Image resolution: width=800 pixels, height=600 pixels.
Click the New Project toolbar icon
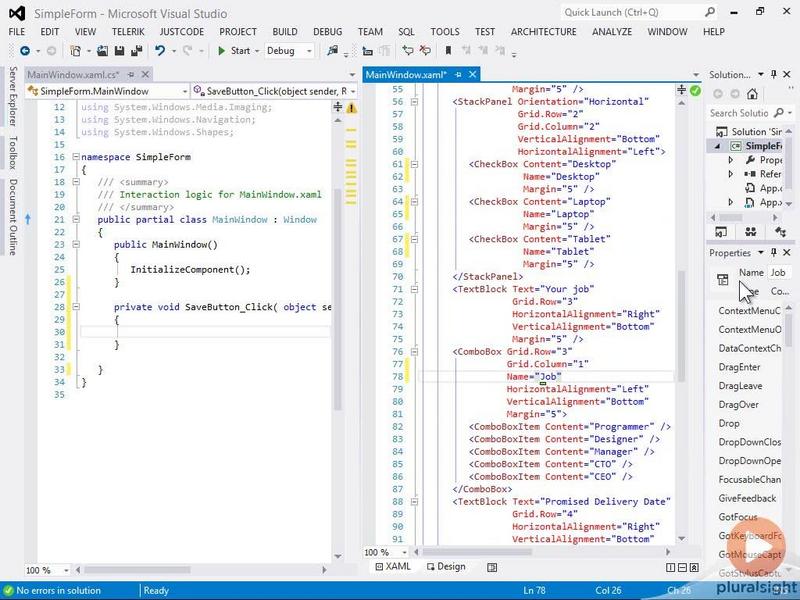pyautogui.click(x=76, y=51)
